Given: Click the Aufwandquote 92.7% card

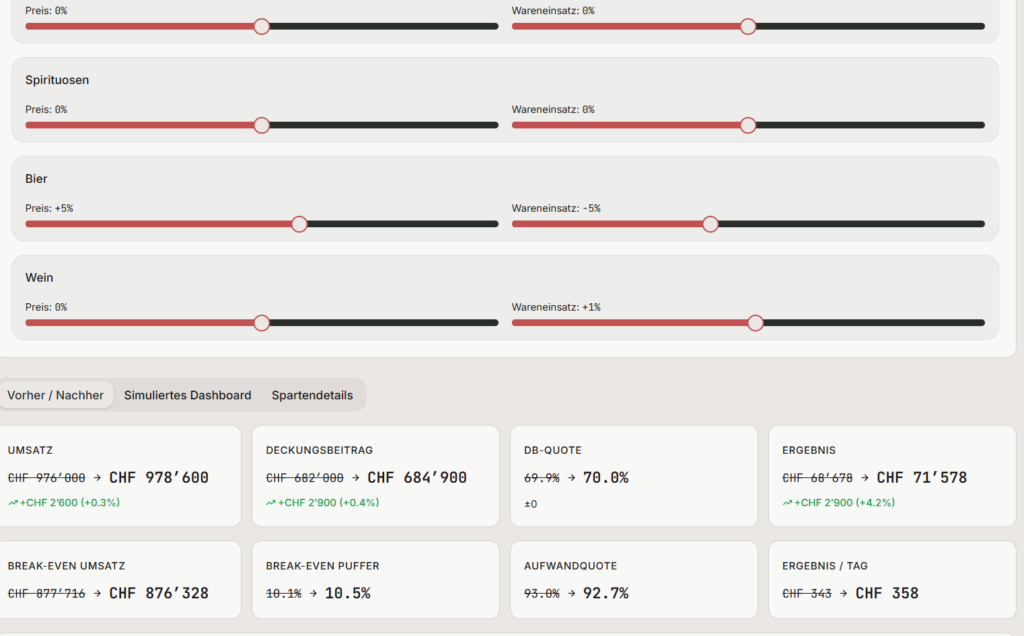Looking at the screenshot, I should [633, 580].
